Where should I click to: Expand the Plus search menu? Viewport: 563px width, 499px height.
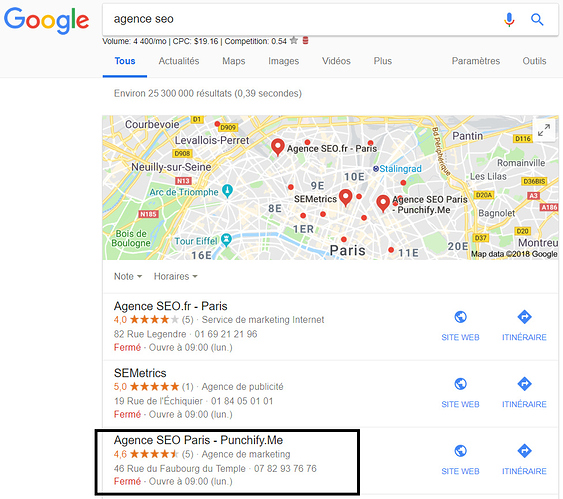point(382,61)
